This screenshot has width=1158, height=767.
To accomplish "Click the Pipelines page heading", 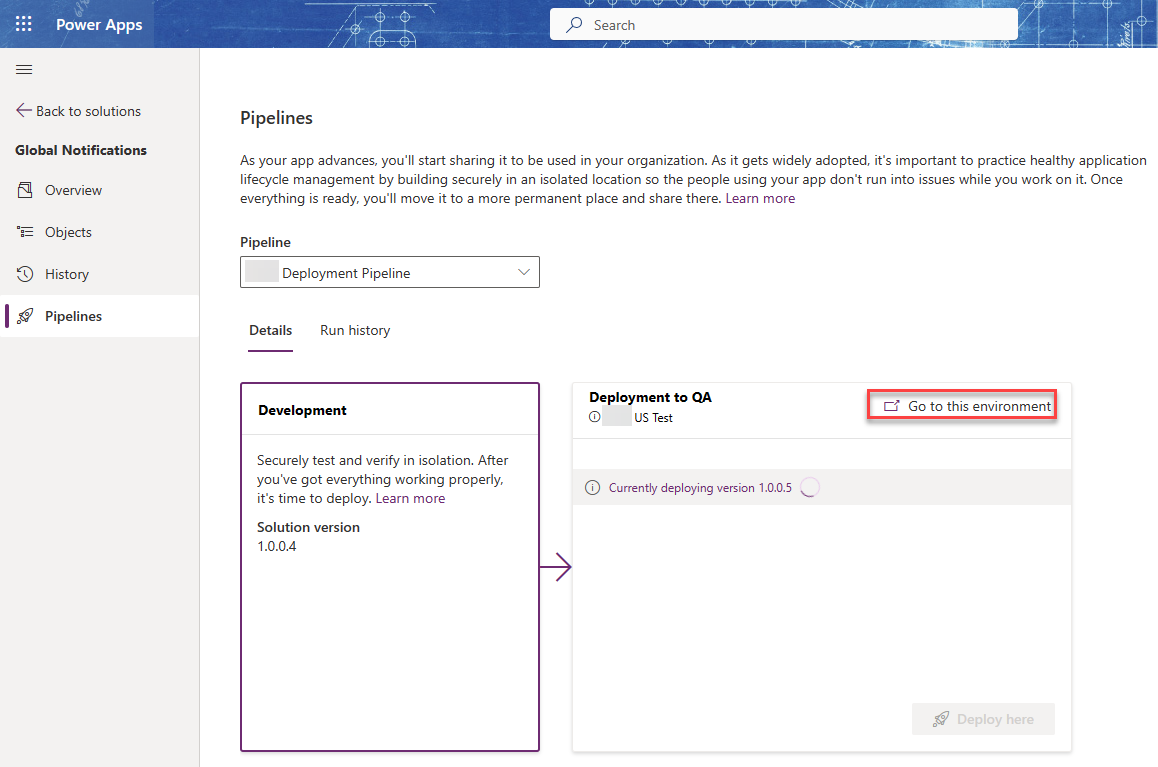I will coord(276,118).
